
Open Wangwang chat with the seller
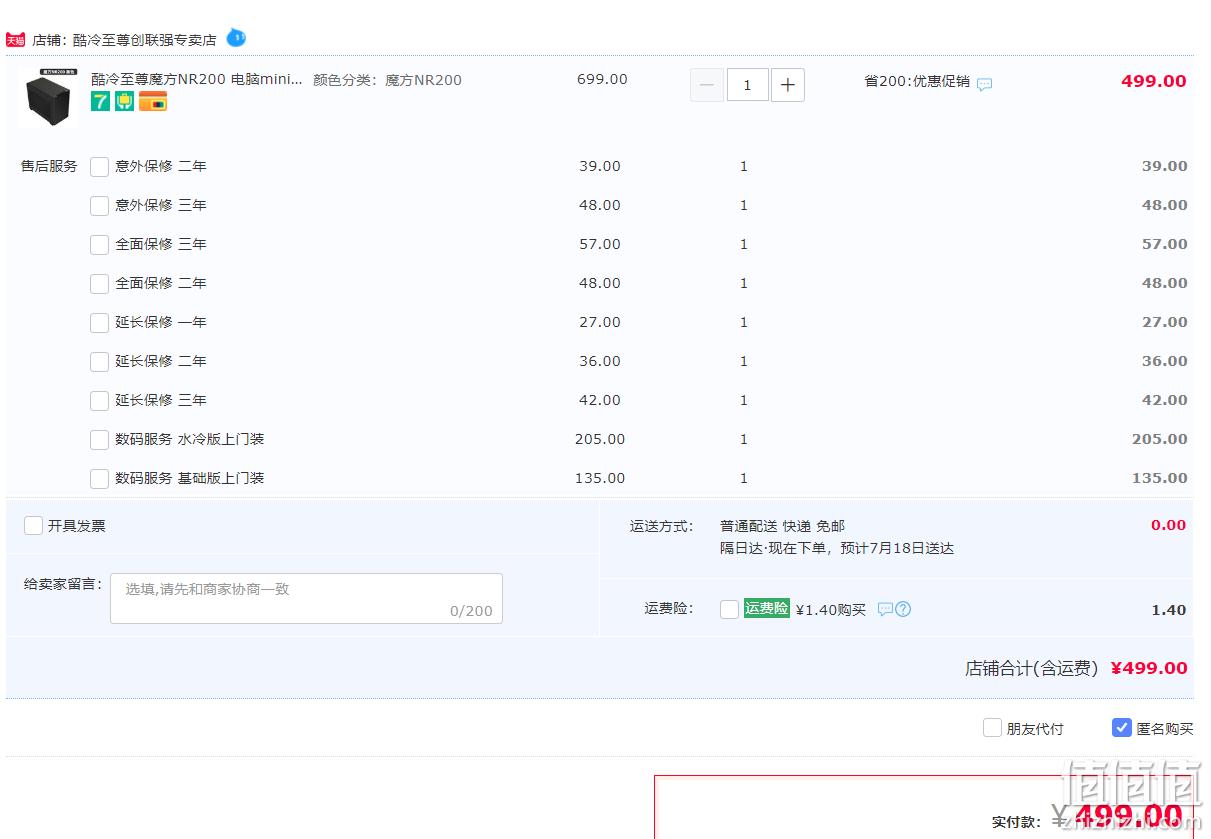coord(236,38)
